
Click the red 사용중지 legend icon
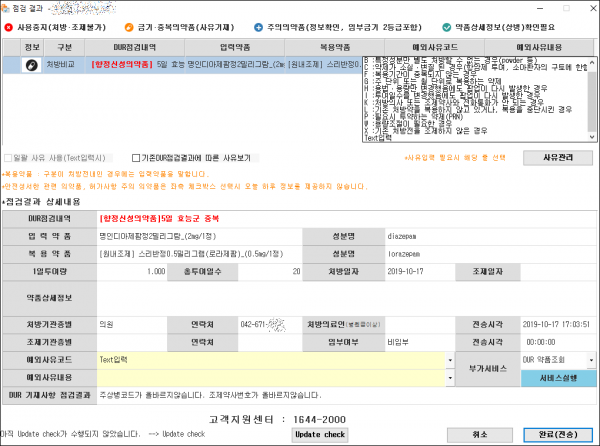pos(10,29)
